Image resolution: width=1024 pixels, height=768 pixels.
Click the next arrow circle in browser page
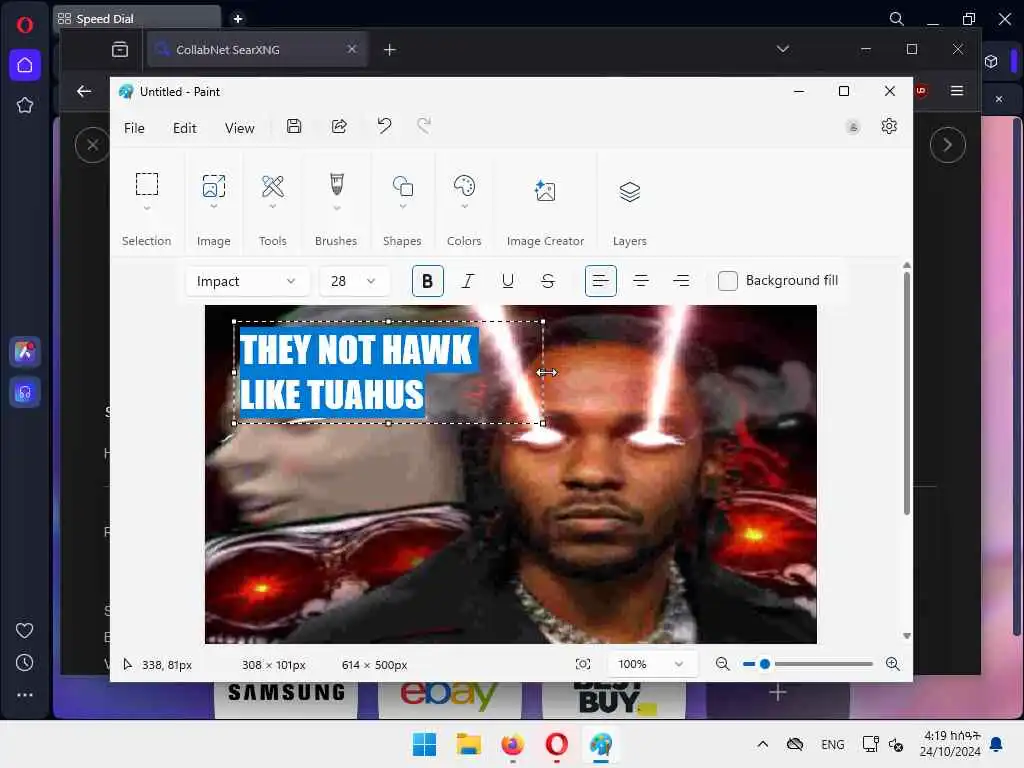click(948, 144)
